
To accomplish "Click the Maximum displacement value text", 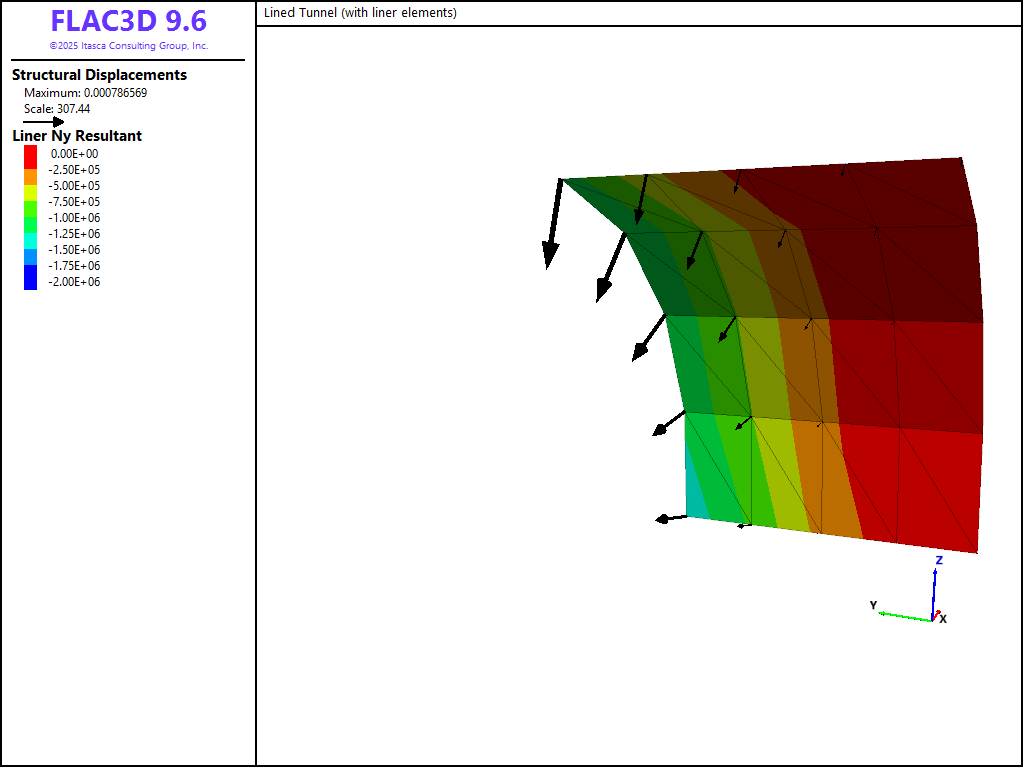I will point(85,93).
